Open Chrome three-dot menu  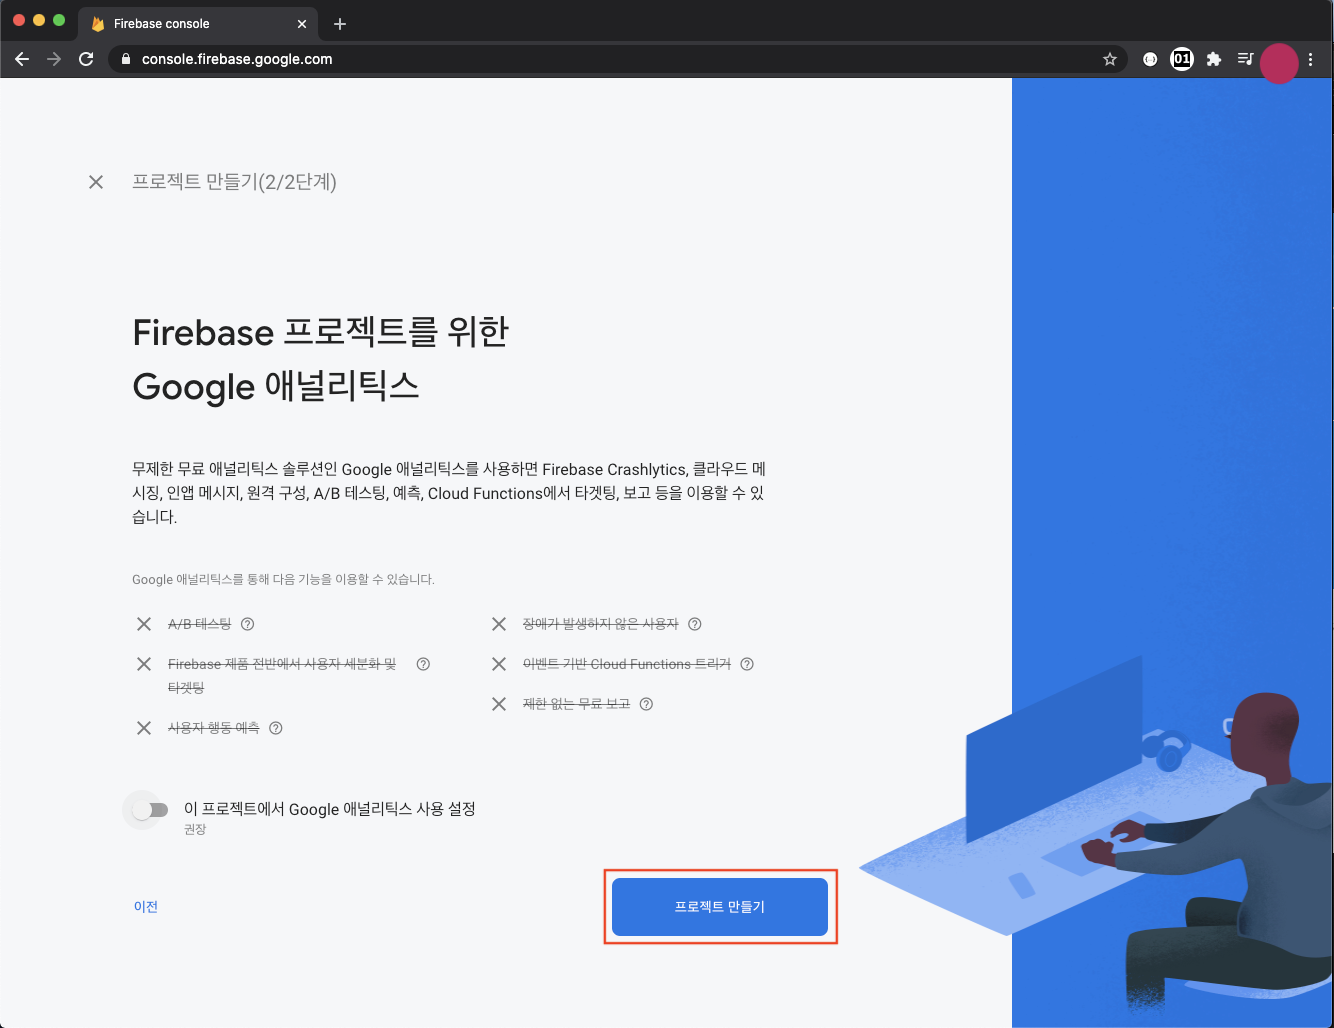pyautogui.click(x=1311, y=59)
